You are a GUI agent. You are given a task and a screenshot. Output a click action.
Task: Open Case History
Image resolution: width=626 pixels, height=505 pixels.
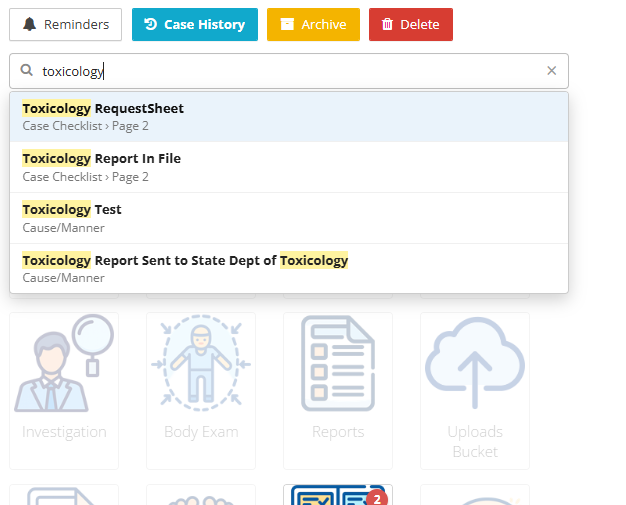195,24
